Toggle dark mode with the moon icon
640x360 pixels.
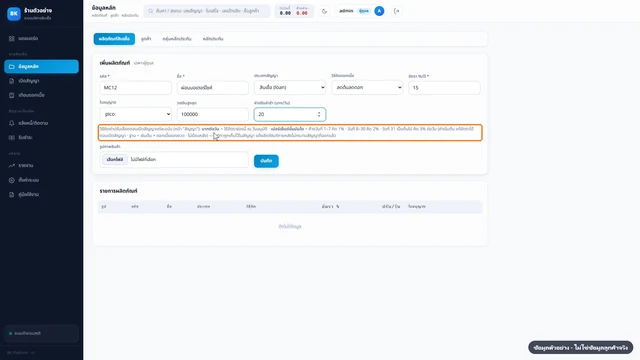tap(324, 11)
